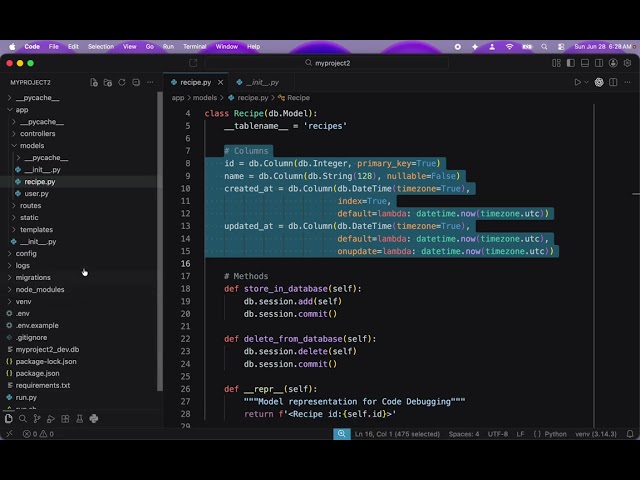Viewport: 640px width, 480px height.
Task: Click LF end-of-line selector
Action: coord(520,433)
